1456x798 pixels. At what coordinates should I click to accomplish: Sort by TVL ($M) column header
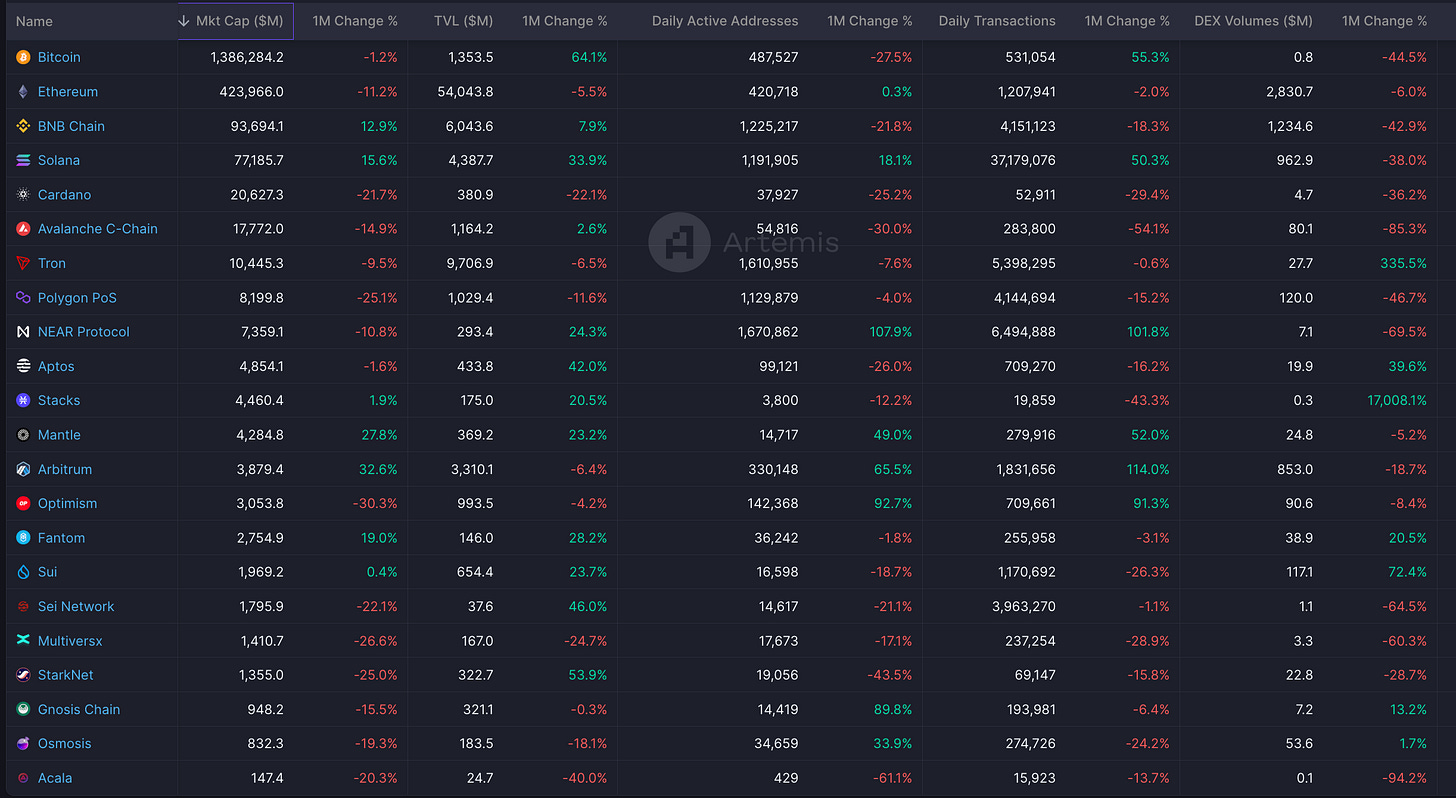click(463, 21)
